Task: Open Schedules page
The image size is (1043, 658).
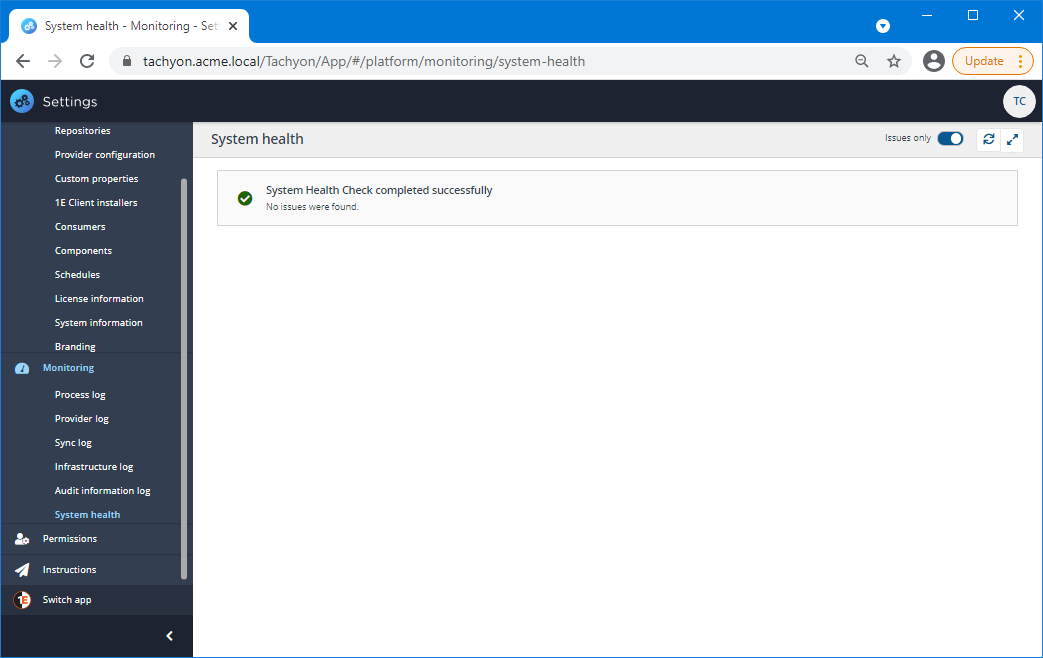Action: (x=77, y=274)
